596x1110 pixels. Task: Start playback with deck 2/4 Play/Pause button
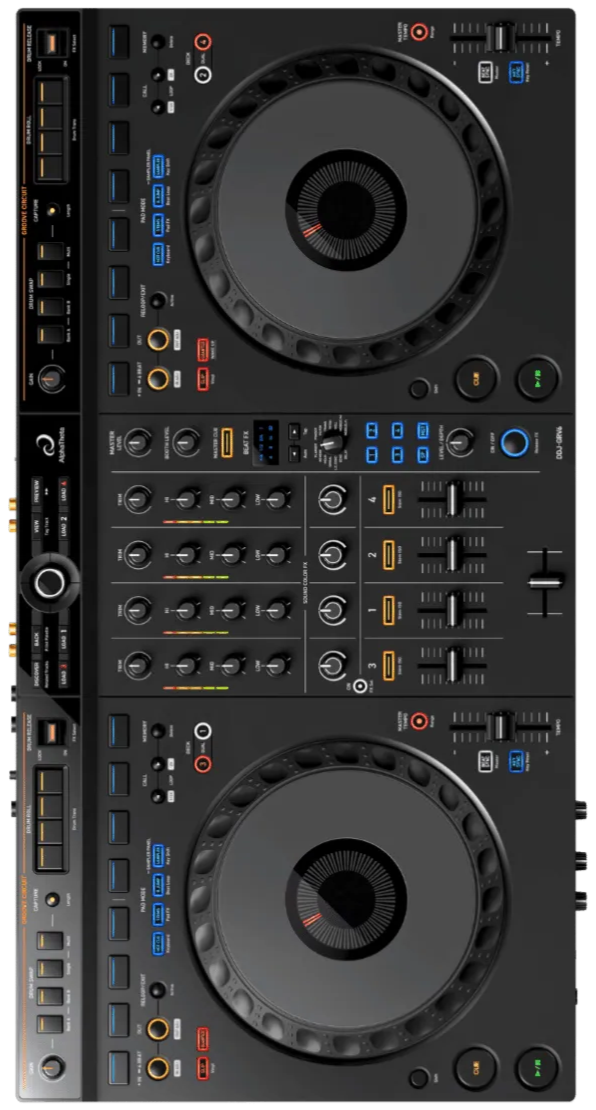tap(538, 379)
